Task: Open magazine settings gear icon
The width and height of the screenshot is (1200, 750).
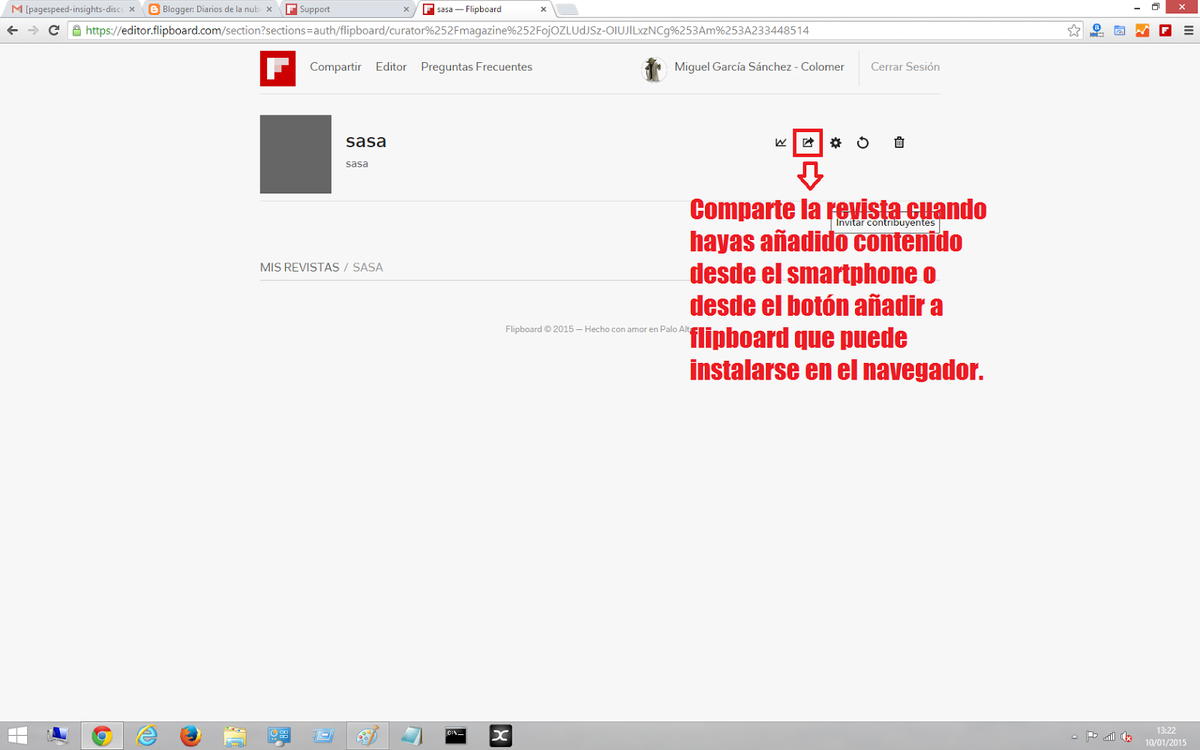Action: click(x=836, y=143)
